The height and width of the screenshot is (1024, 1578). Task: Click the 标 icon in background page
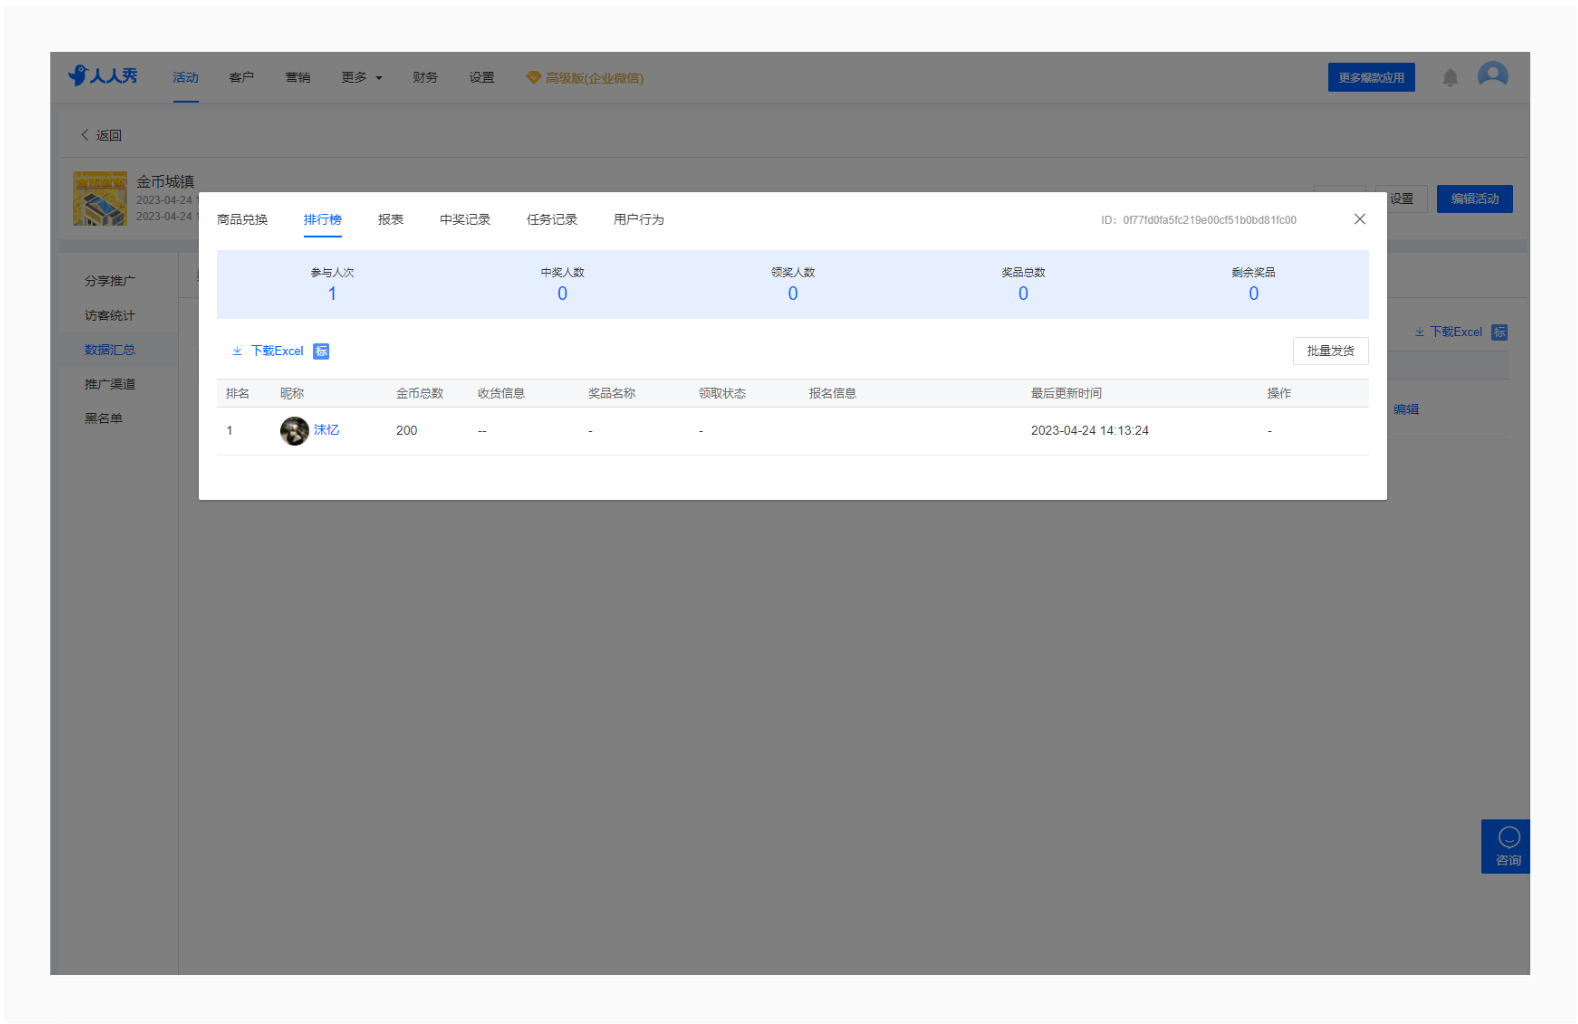pos(1499,332)
